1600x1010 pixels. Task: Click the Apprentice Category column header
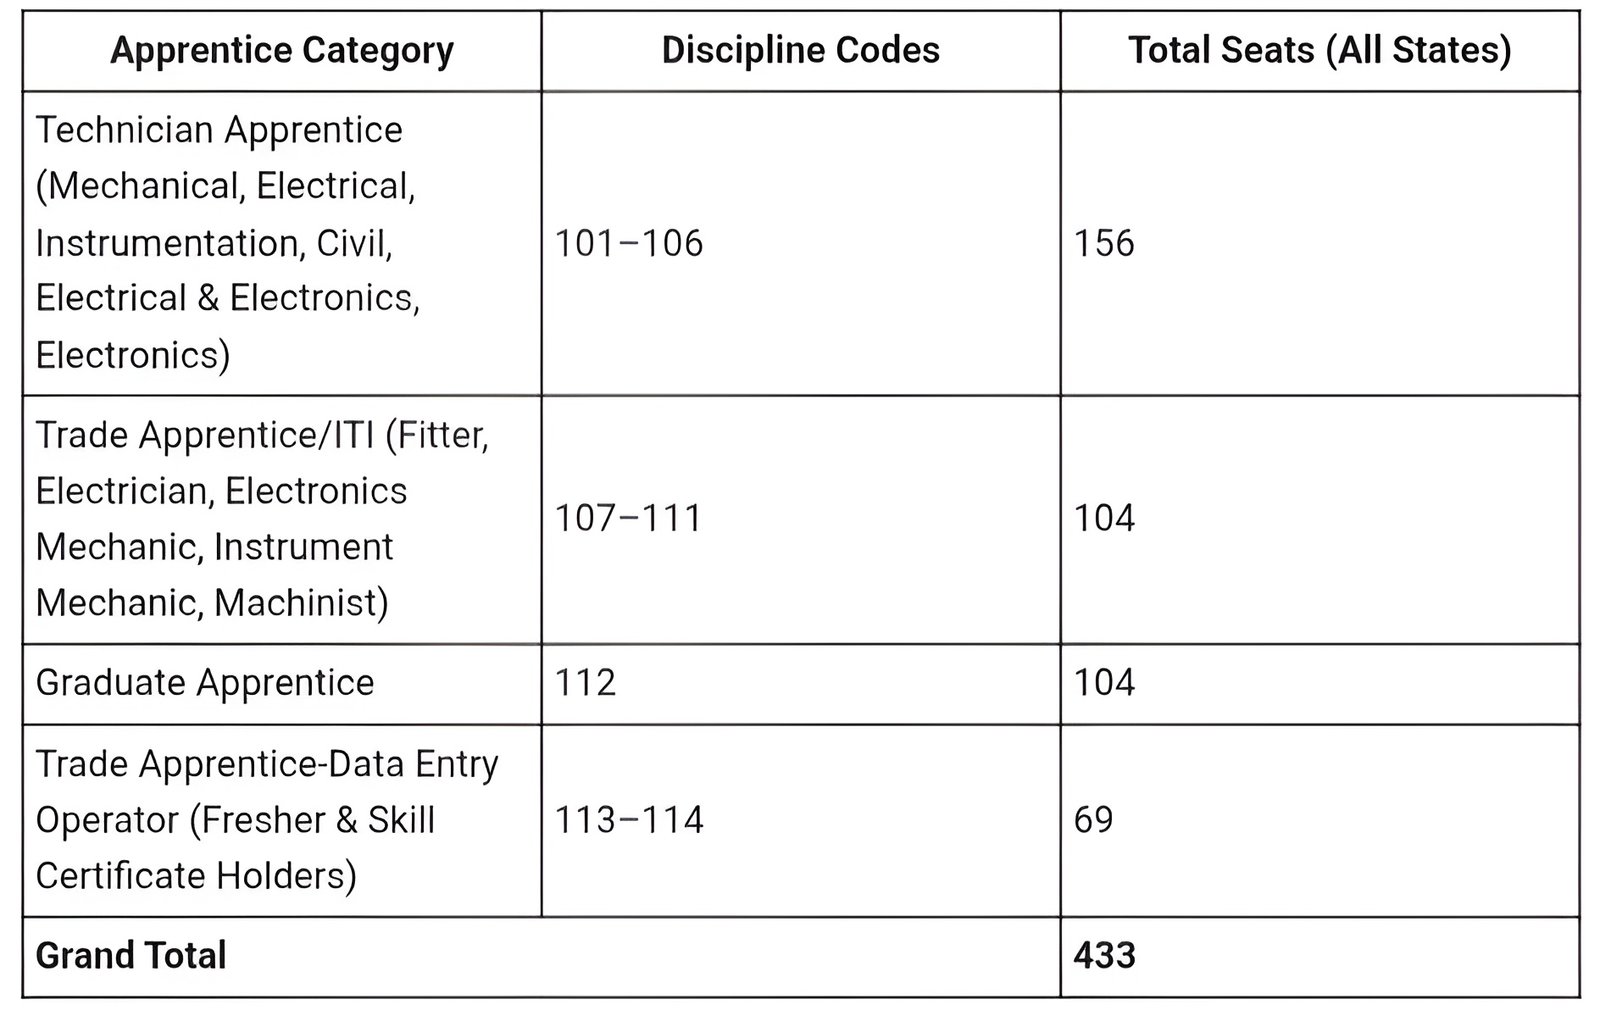tap(282, 51)
